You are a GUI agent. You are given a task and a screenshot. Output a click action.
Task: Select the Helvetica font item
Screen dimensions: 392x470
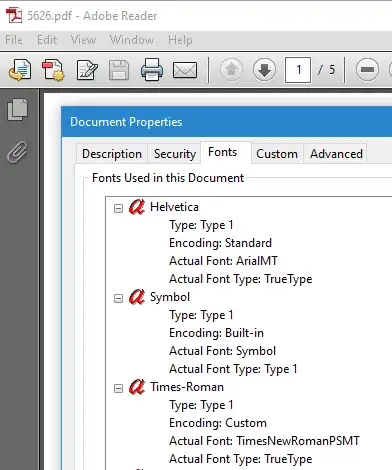(174, 207)
